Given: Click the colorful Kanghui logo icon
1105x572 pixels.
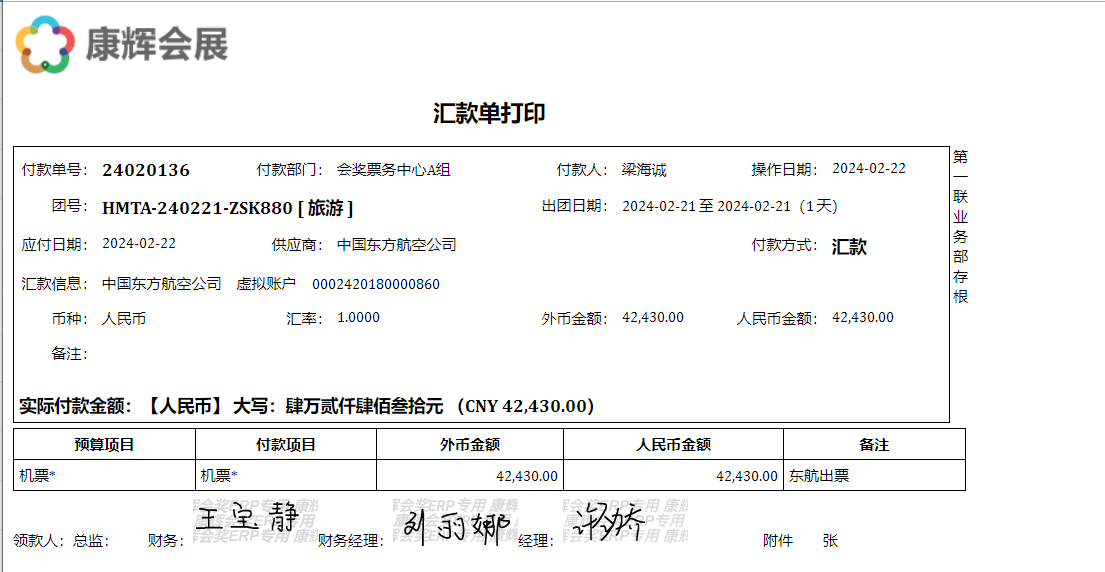Looking at the screenshot, I should [45, 45].
